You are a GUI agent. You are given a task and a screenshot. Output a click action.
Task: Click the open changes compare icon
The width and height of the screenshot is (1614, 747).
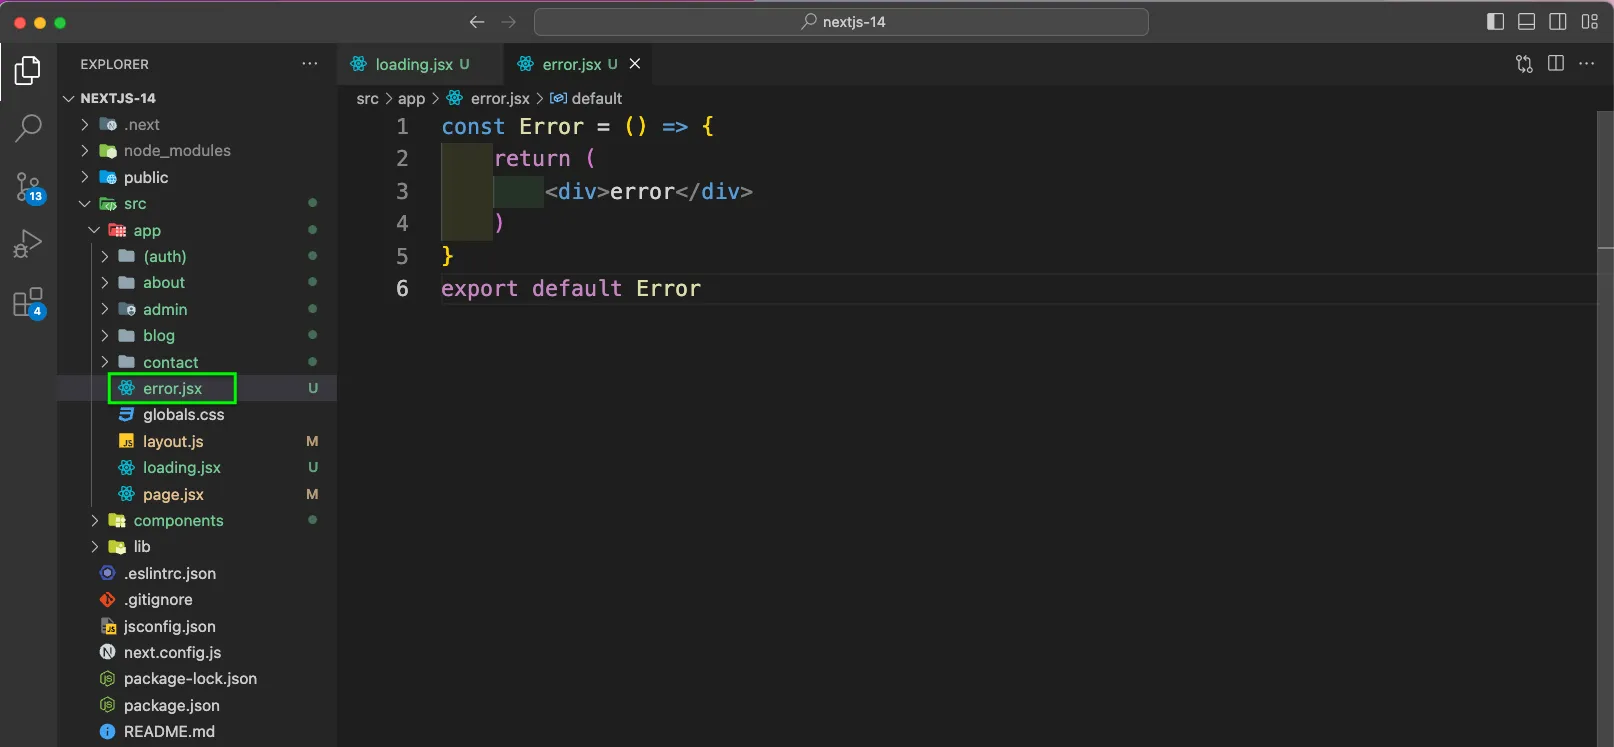(1524, 64)
